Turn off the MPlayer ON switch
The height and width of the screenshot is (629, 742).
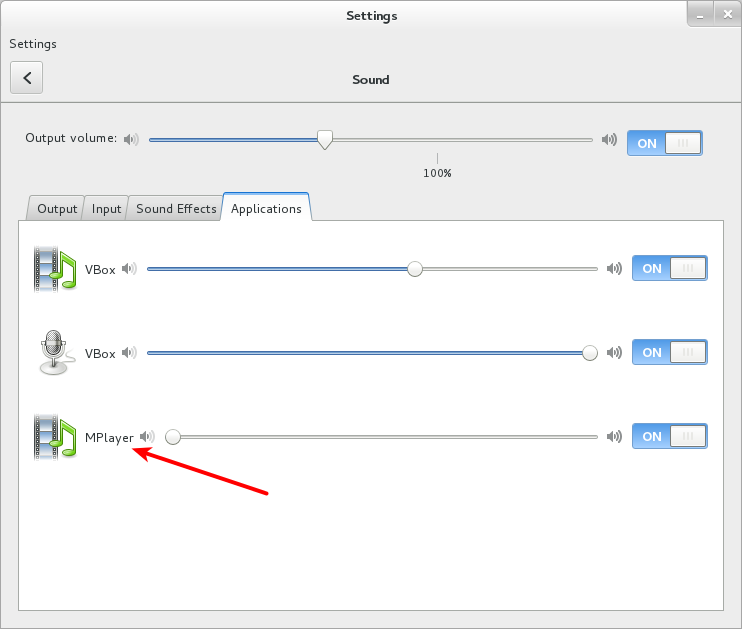coord(670,436)
